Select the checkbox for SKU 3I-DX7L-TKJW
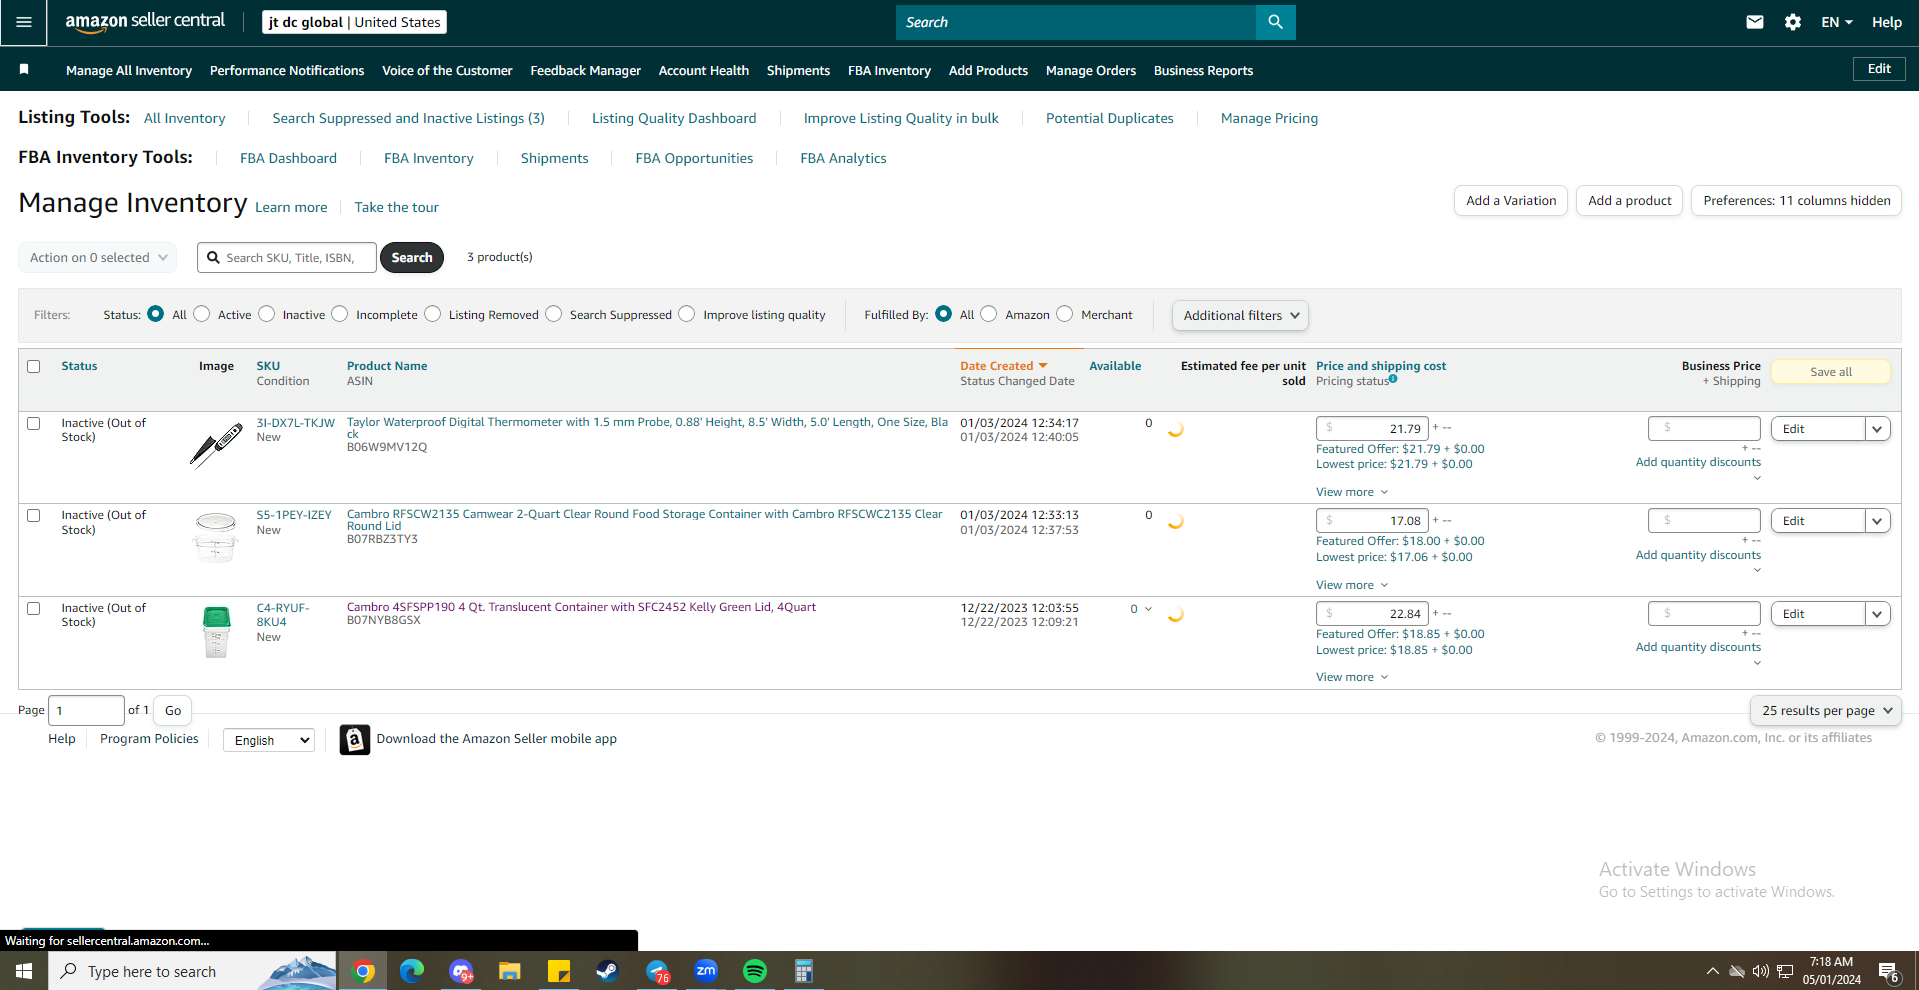This screenshot has width=1919, height=990. point(34,423)
